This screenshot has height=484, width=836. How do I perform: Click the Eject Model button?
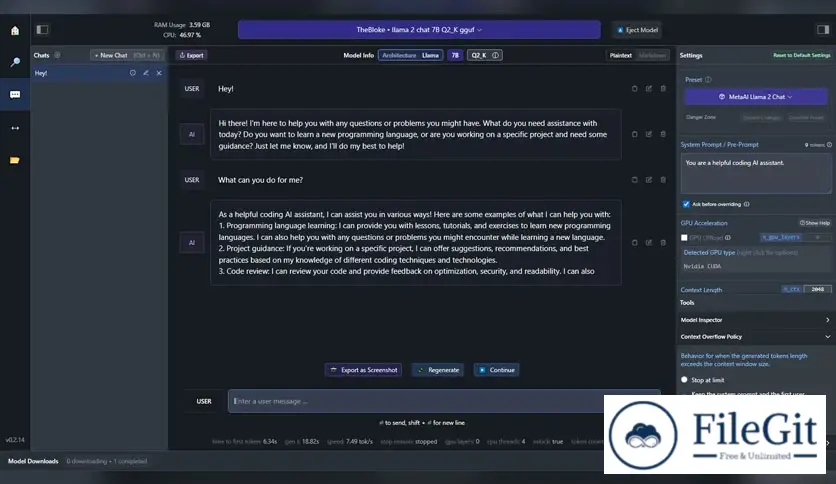tap(638, 30)
